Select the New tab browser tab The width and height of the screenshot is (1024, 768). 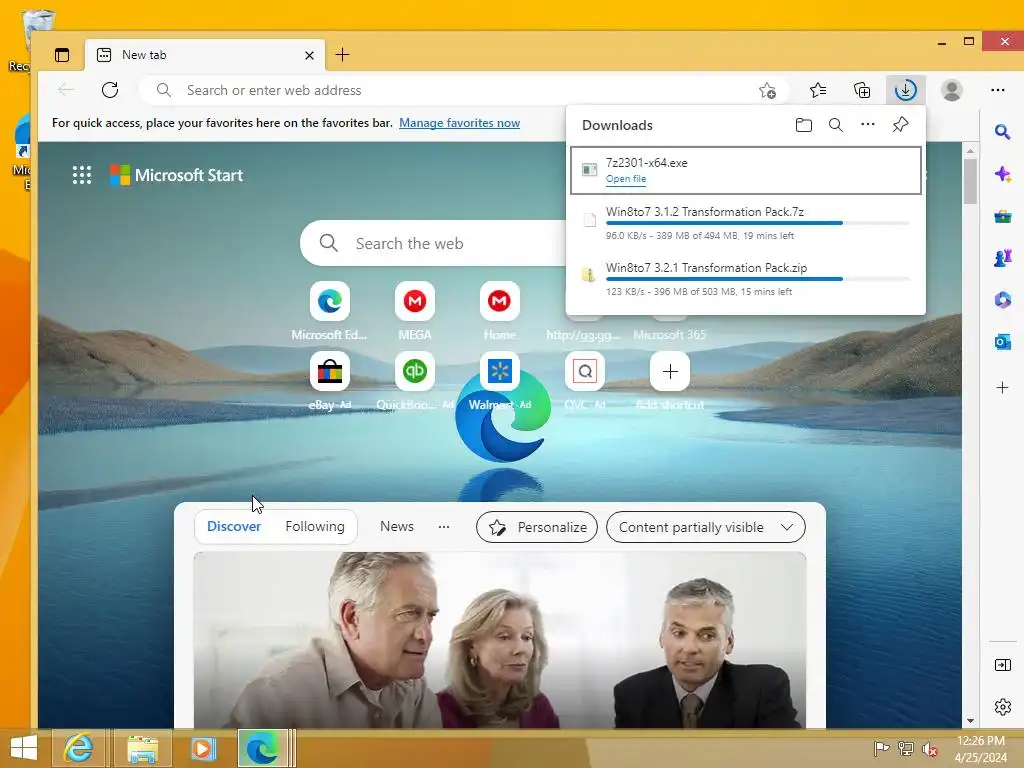204,55
